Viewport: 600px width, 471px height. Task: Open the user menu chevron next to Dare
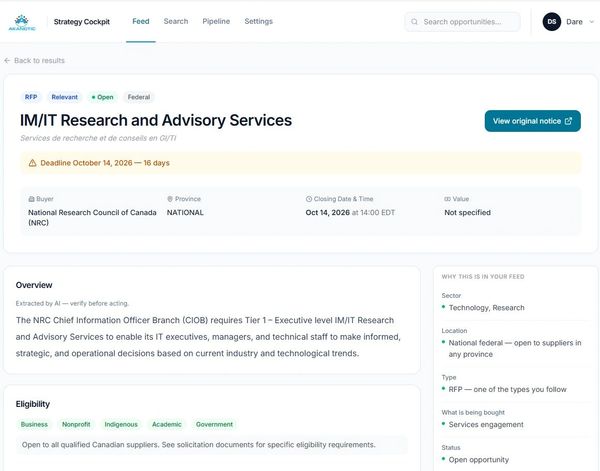click(x=591, y=22)
